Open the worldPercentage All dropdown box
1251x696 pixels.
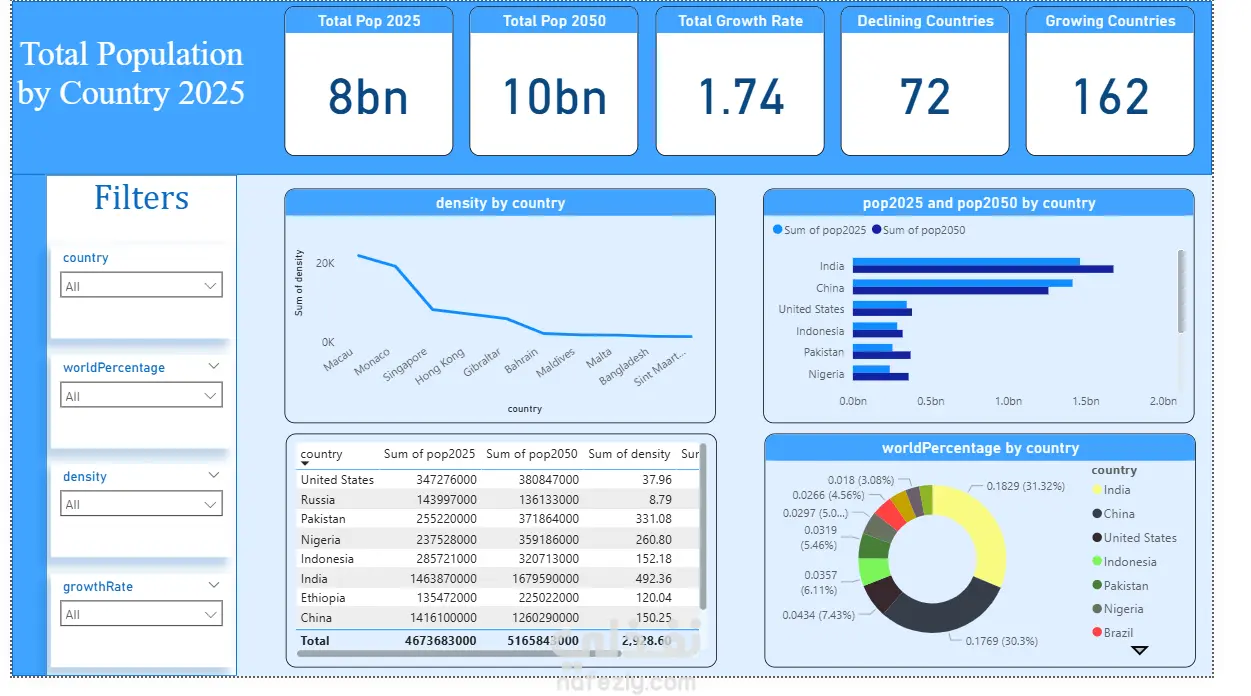tap(141, 396)
